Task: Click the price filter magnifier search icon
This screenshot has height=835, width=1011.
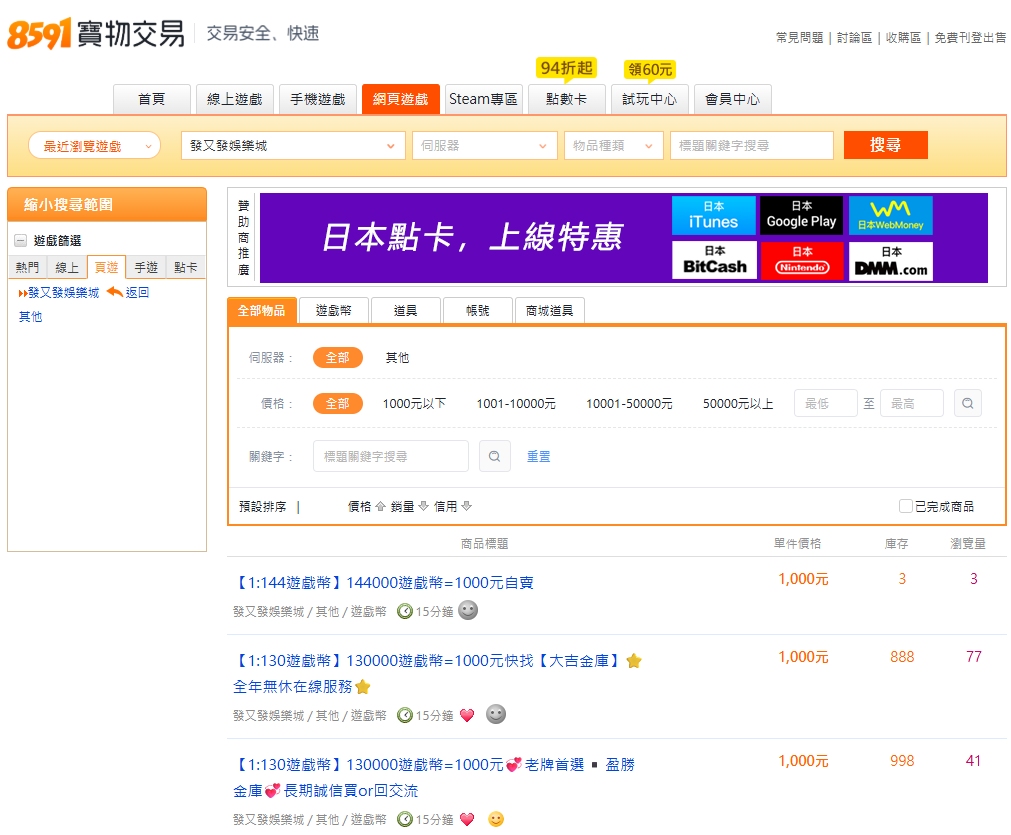Action: 967,403
